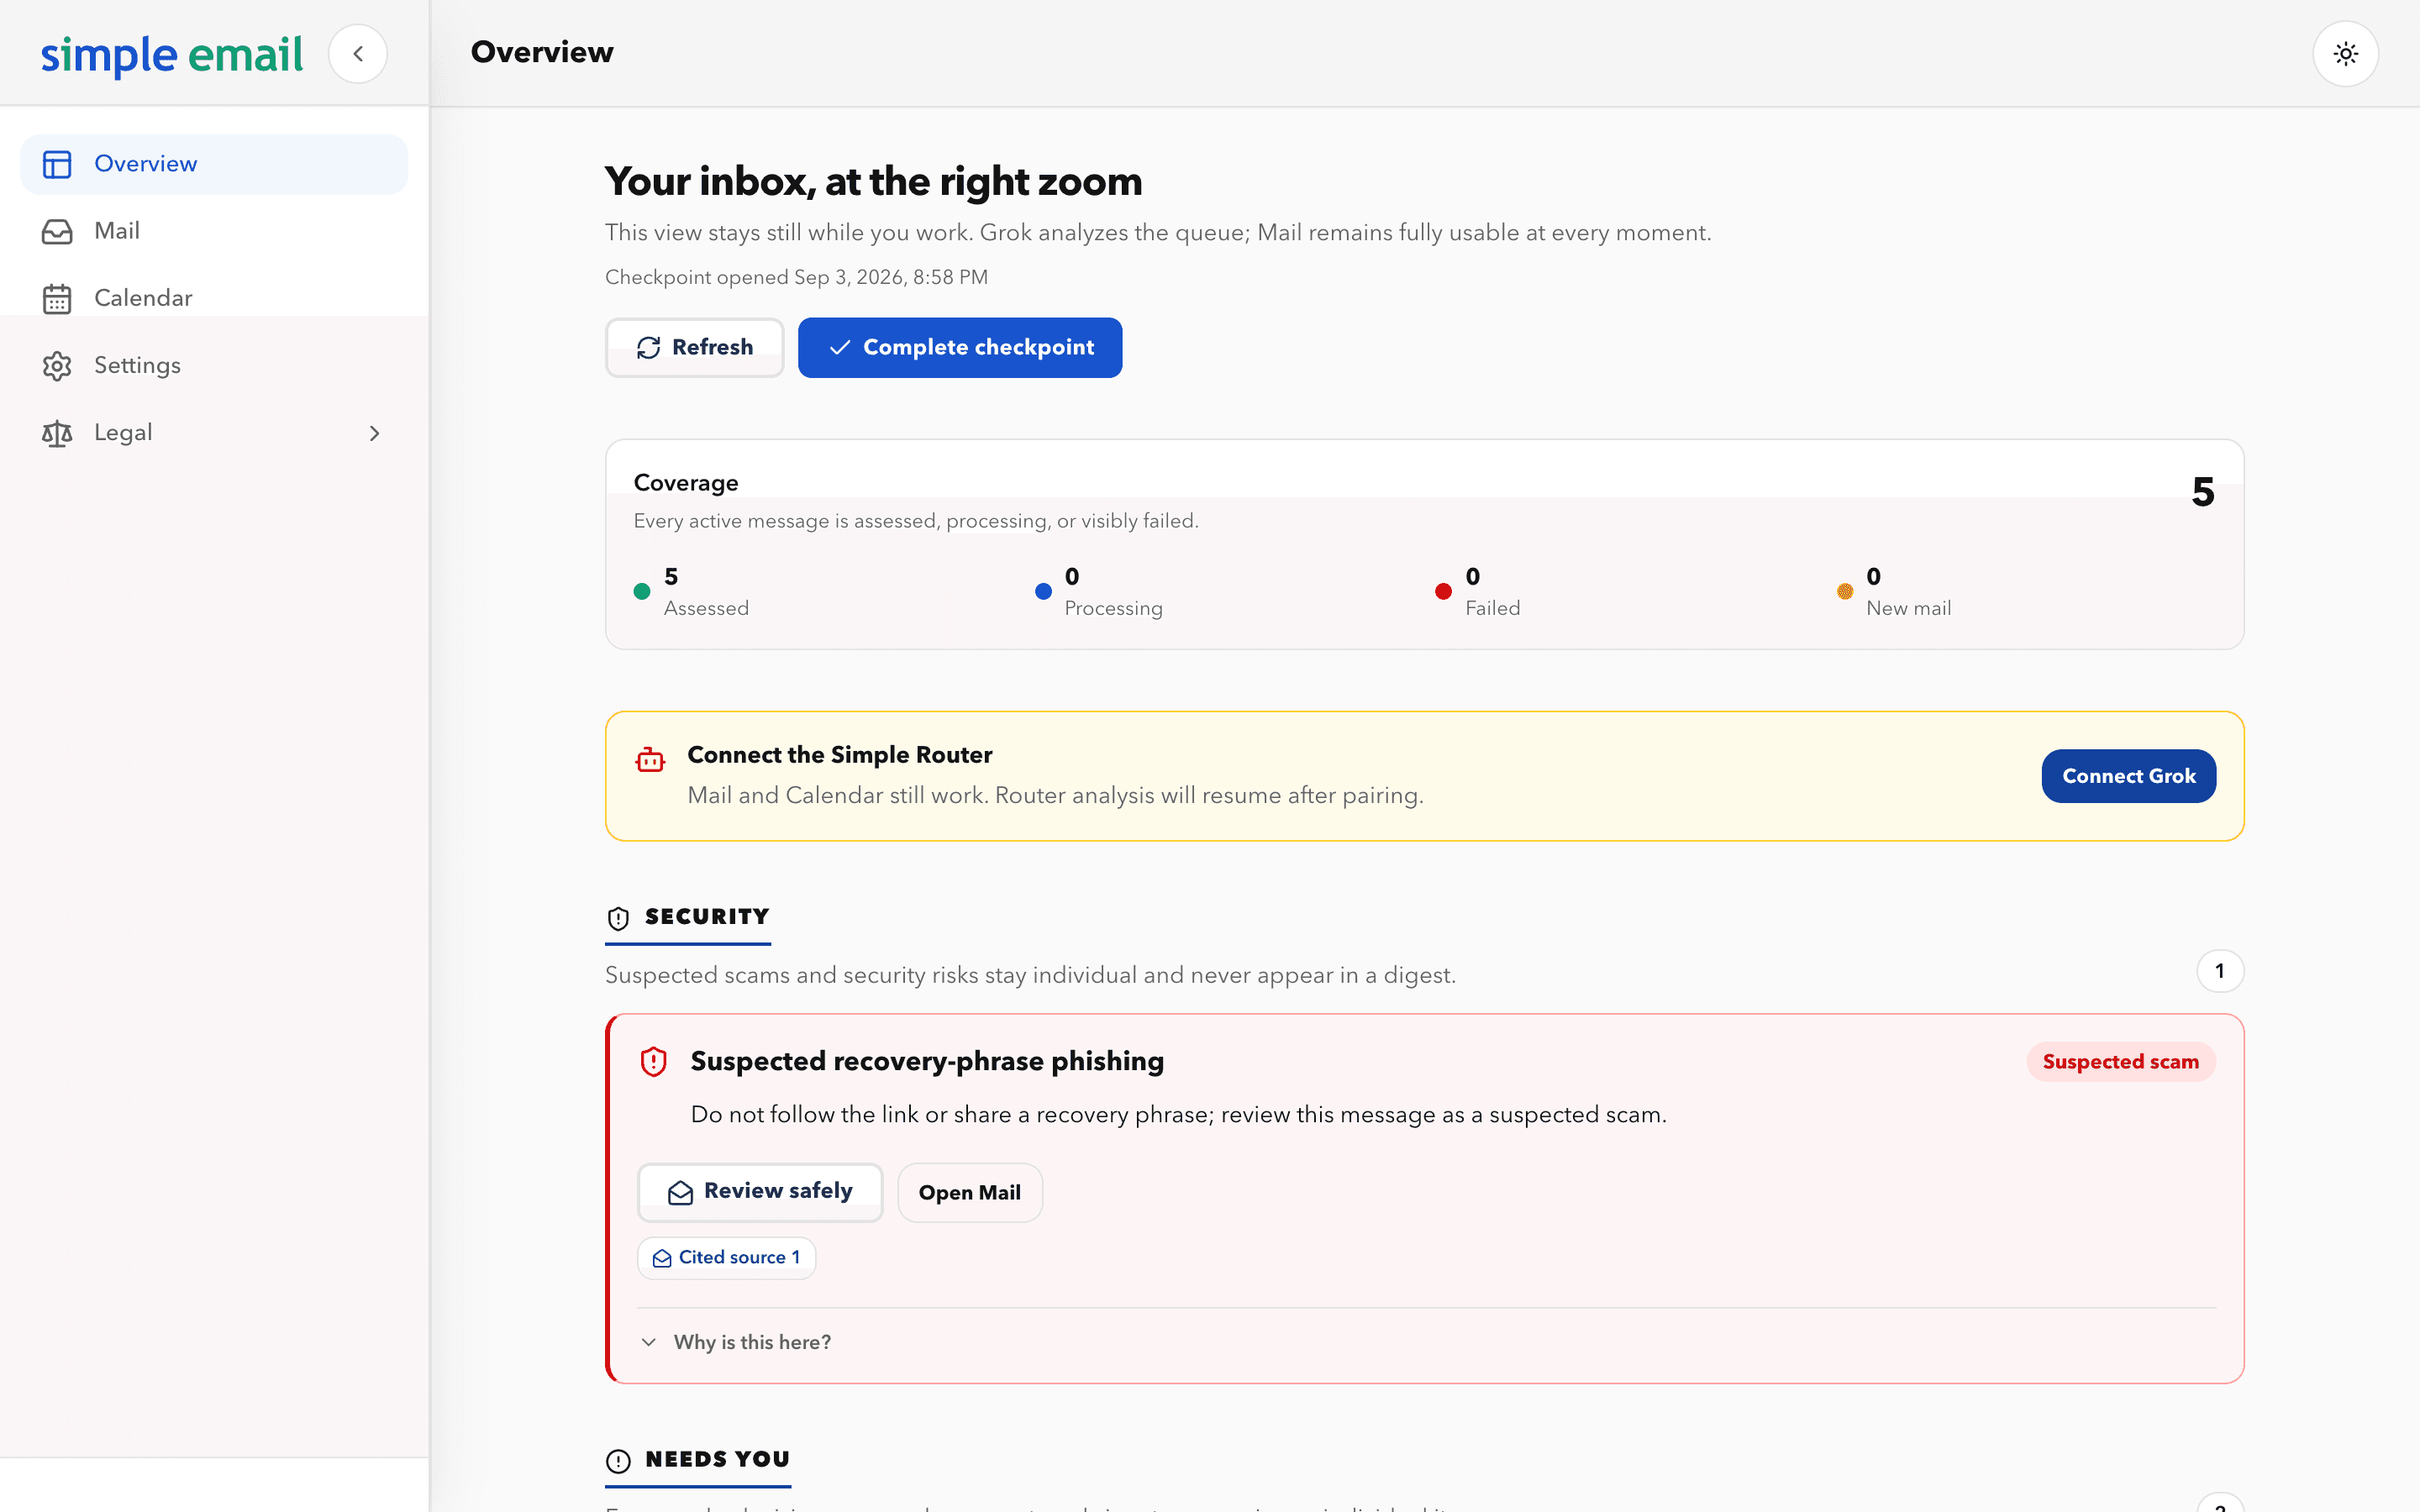Click the Calendar icon in sidebar

point(57,298)
